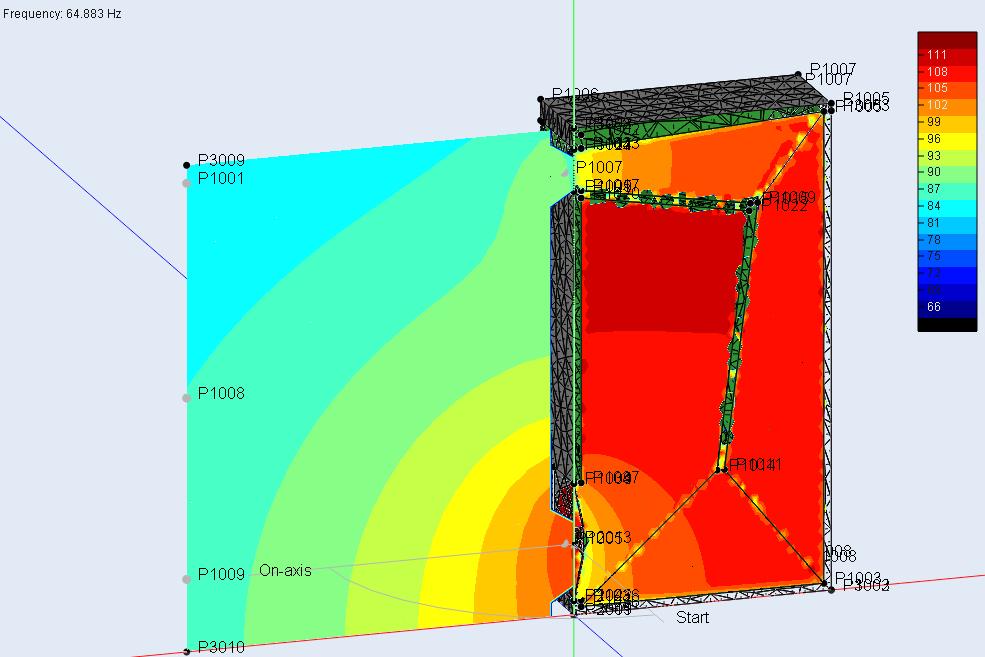Click the 81 legend color band
Screen dimensions: 985x657
click(x=947, y=223)
